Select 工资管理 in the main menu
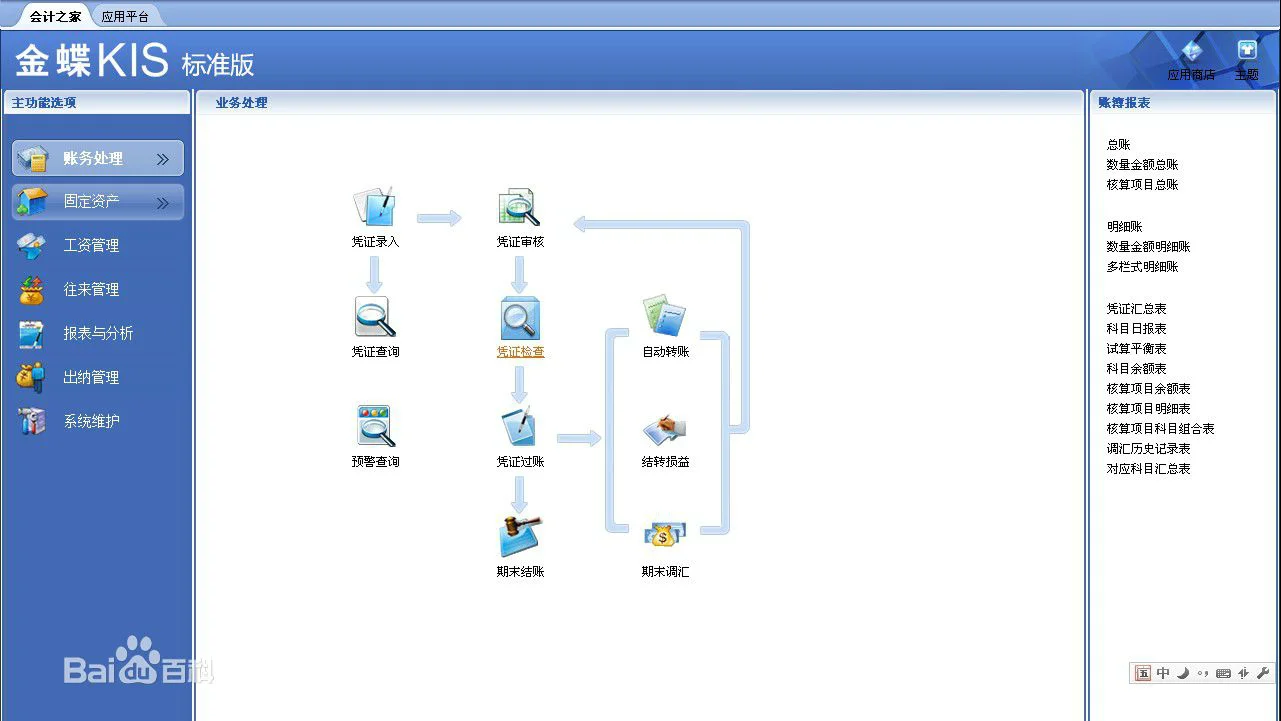The height and width of the screenshot is (721, 1281). 91,245
